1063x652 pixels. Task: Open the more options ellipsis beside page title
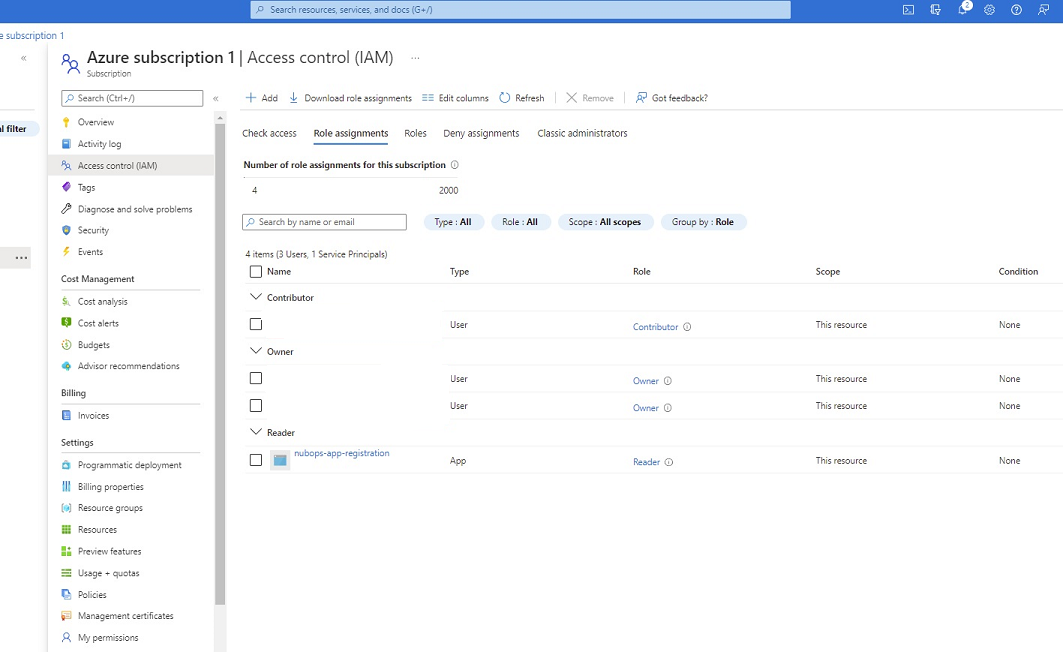[416, 58]
